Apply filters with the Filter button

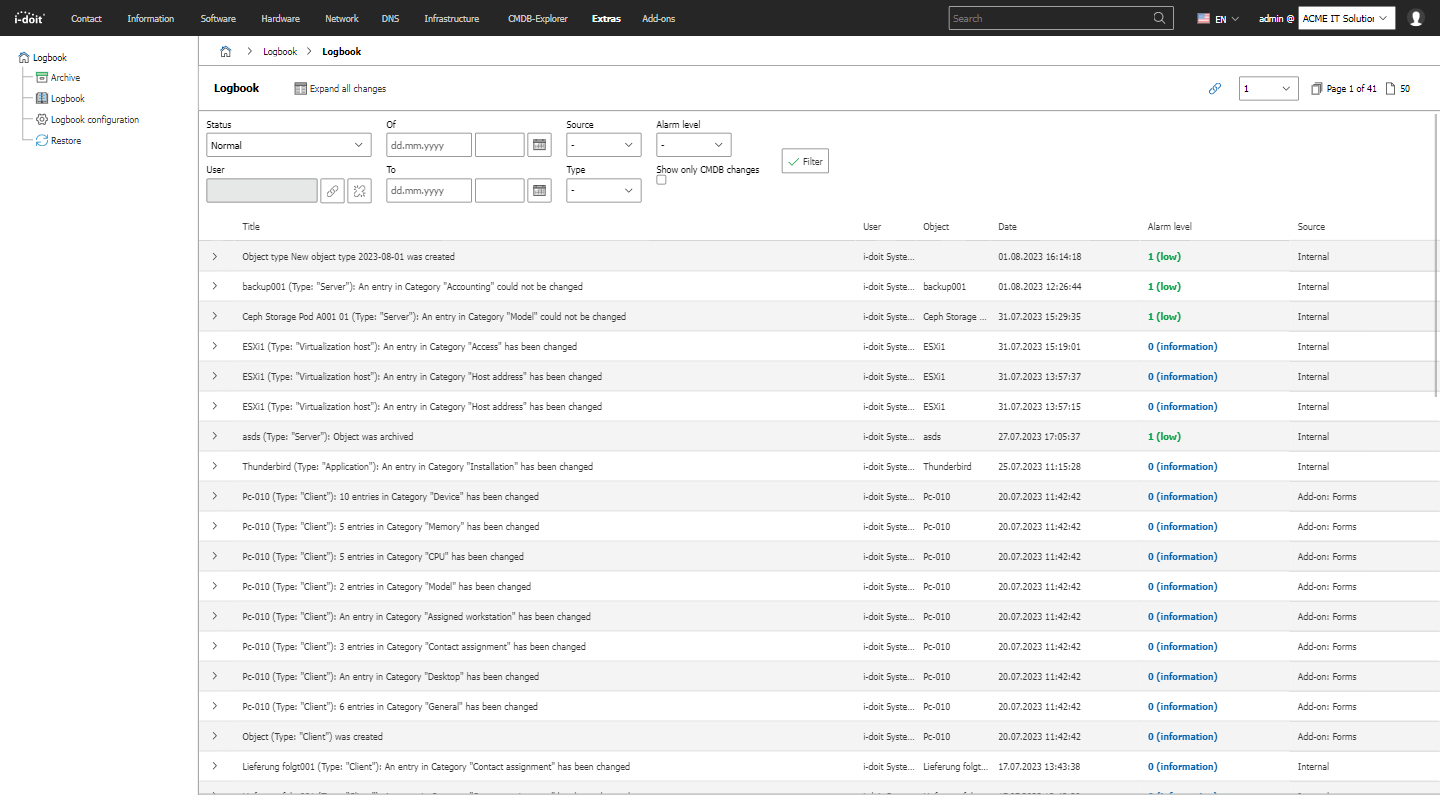[x=805, y=161]
